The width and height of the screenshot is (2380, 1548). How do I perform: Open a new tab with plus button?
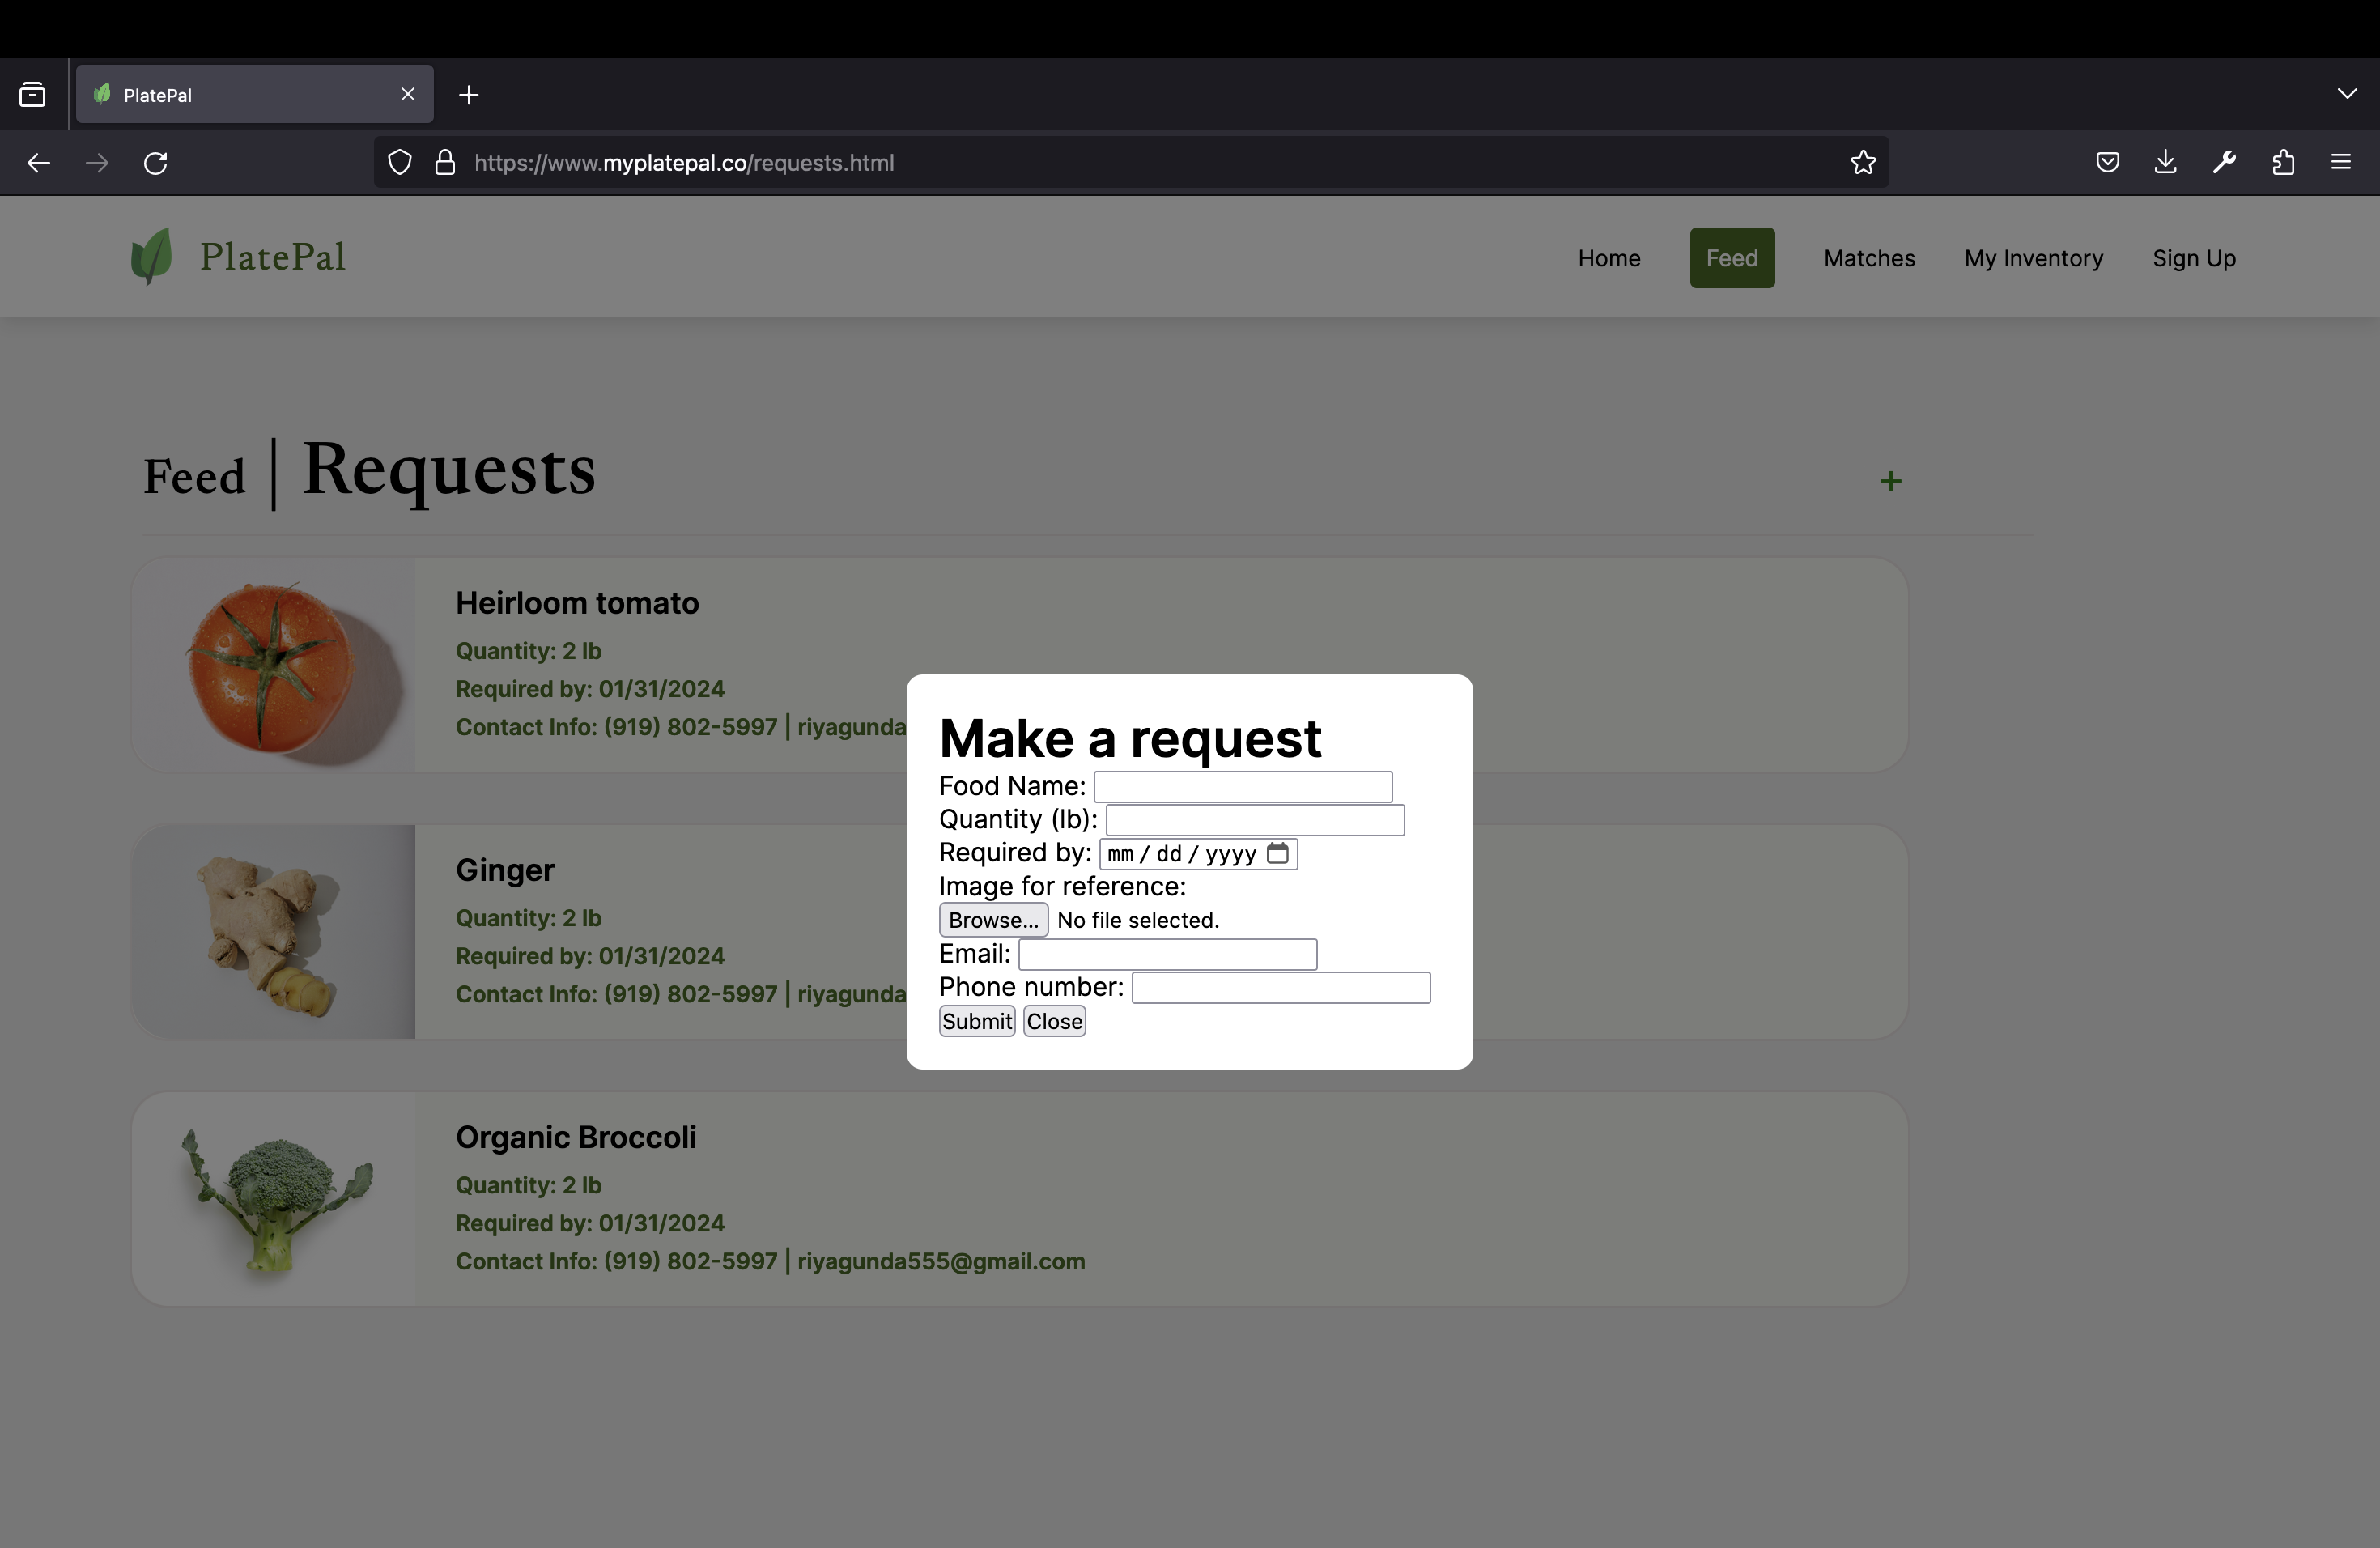coord(468,95)
